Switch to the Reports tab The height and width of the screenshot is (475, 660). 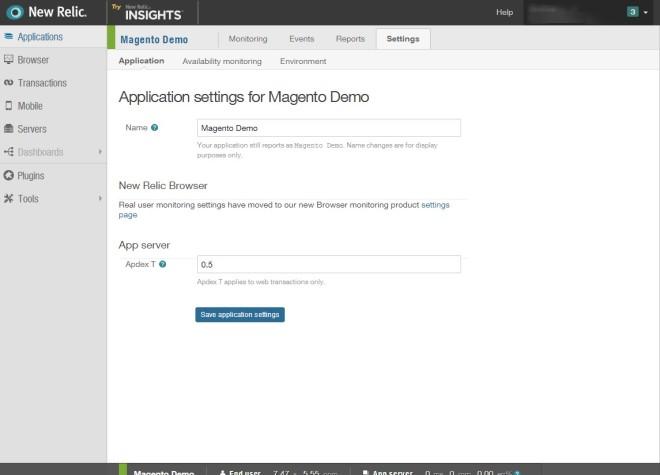point(350,39)
